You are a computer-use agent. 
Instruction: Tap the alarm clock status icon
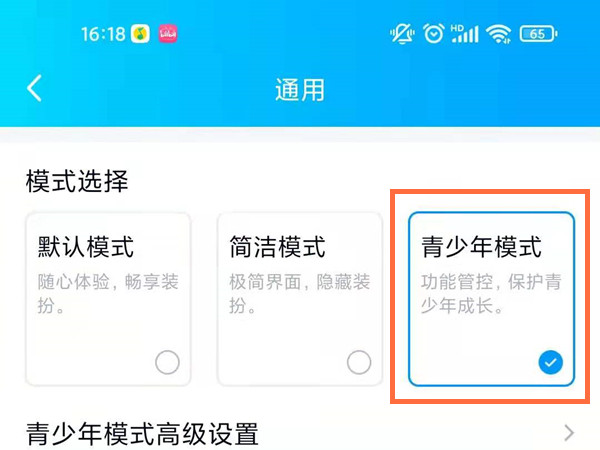pos(434,34)
